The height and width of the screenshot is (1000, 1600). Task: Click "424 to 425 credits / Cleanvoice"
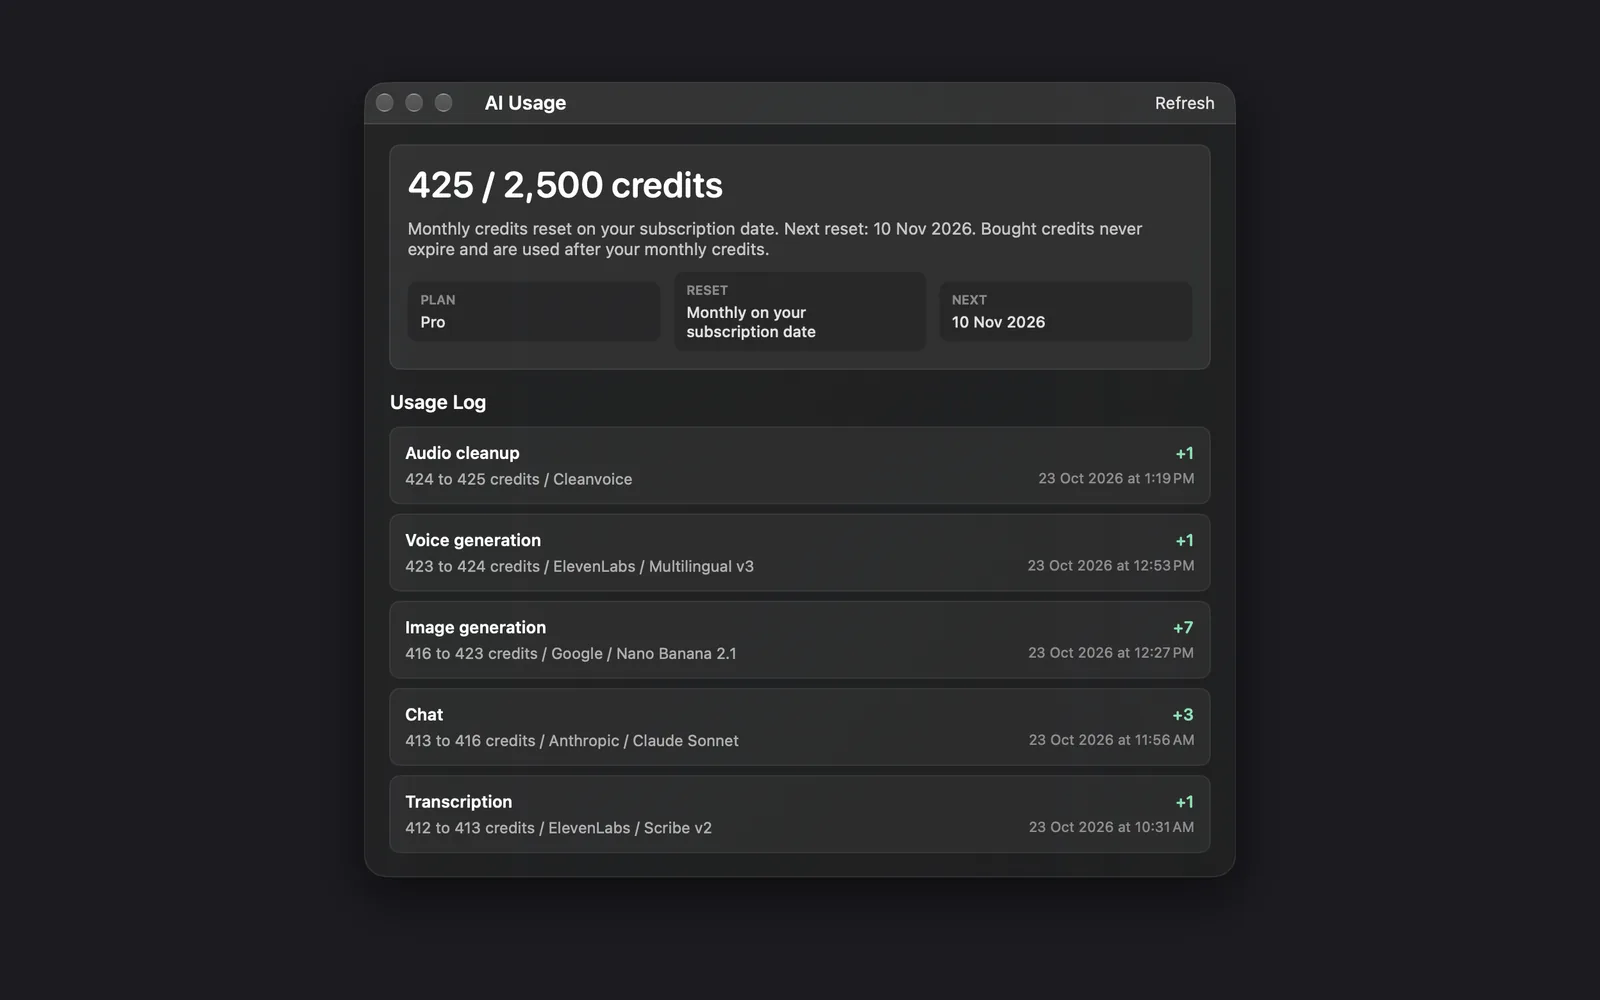[x=518, y=479]
